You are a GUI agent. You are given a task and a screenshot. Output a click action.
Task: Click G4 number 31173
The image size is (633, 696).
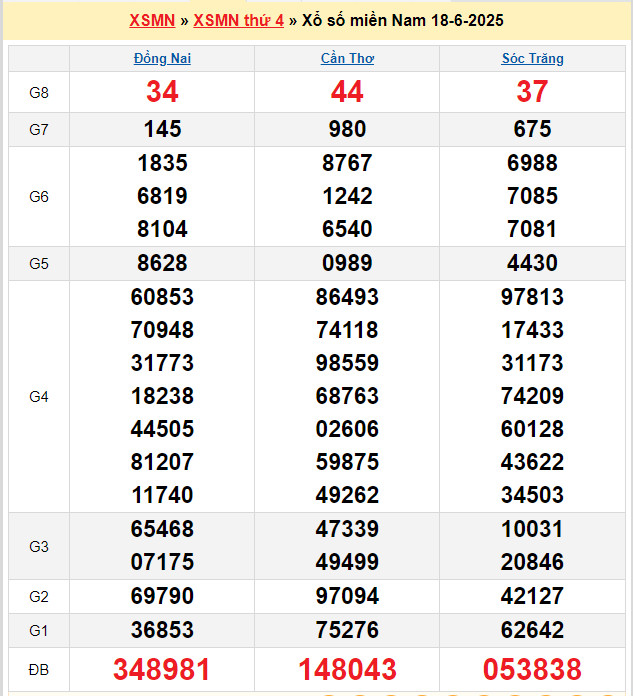click(532, 363)
